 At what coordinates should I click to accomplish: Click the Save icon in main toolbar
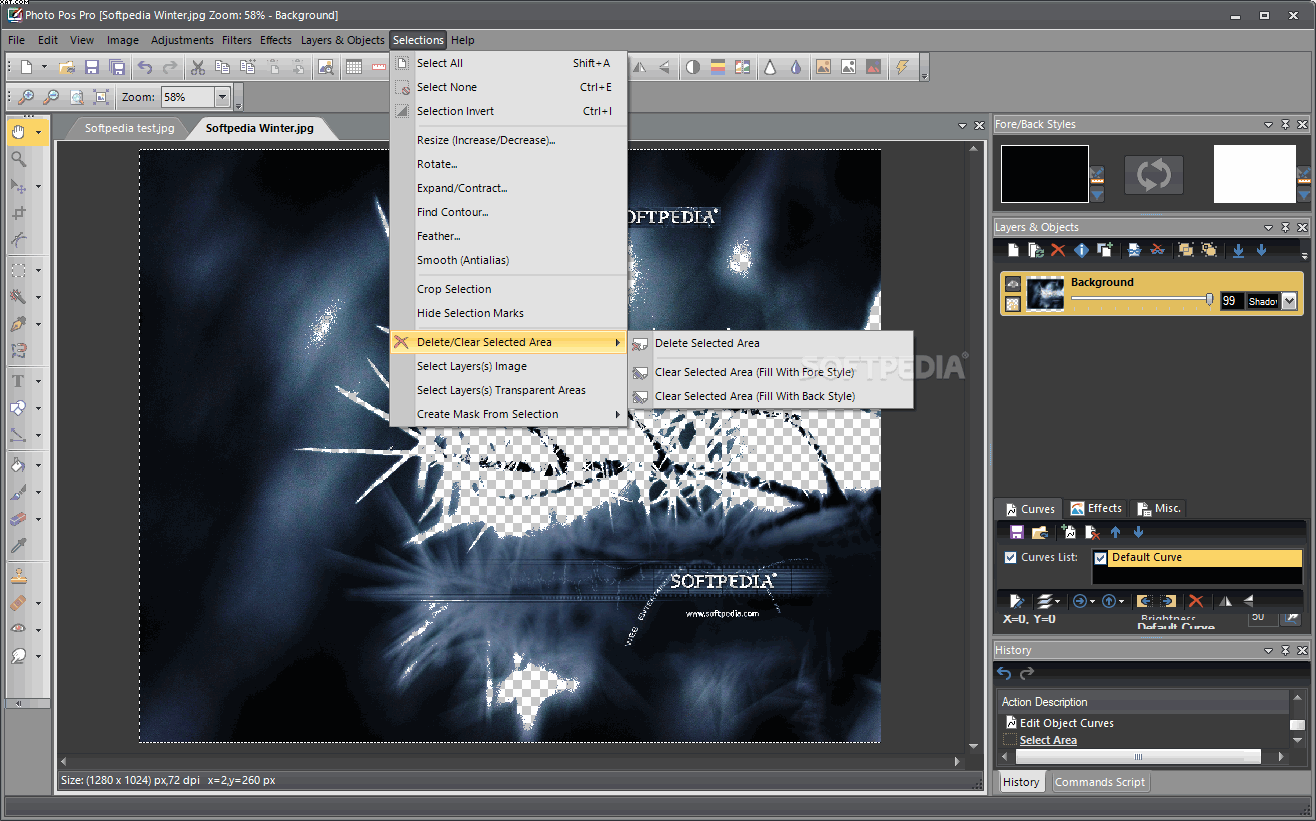tap(92, 68)
